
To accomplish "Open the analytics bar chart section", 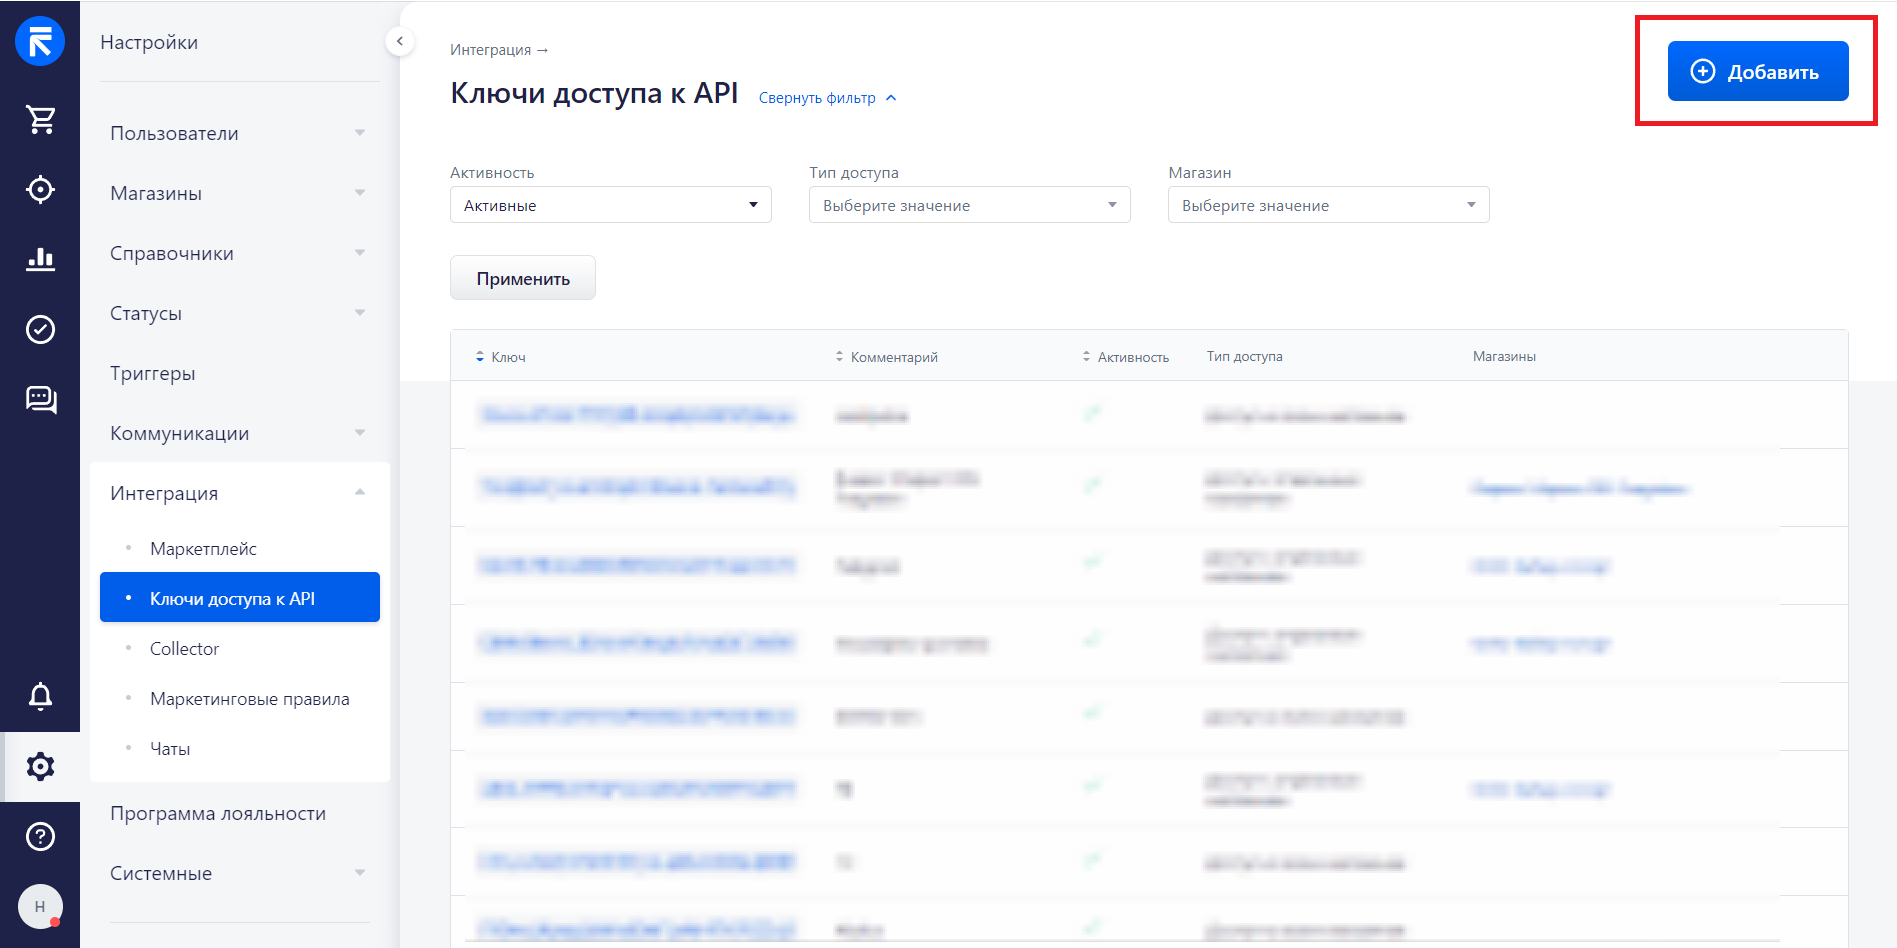I will (40, 259).
